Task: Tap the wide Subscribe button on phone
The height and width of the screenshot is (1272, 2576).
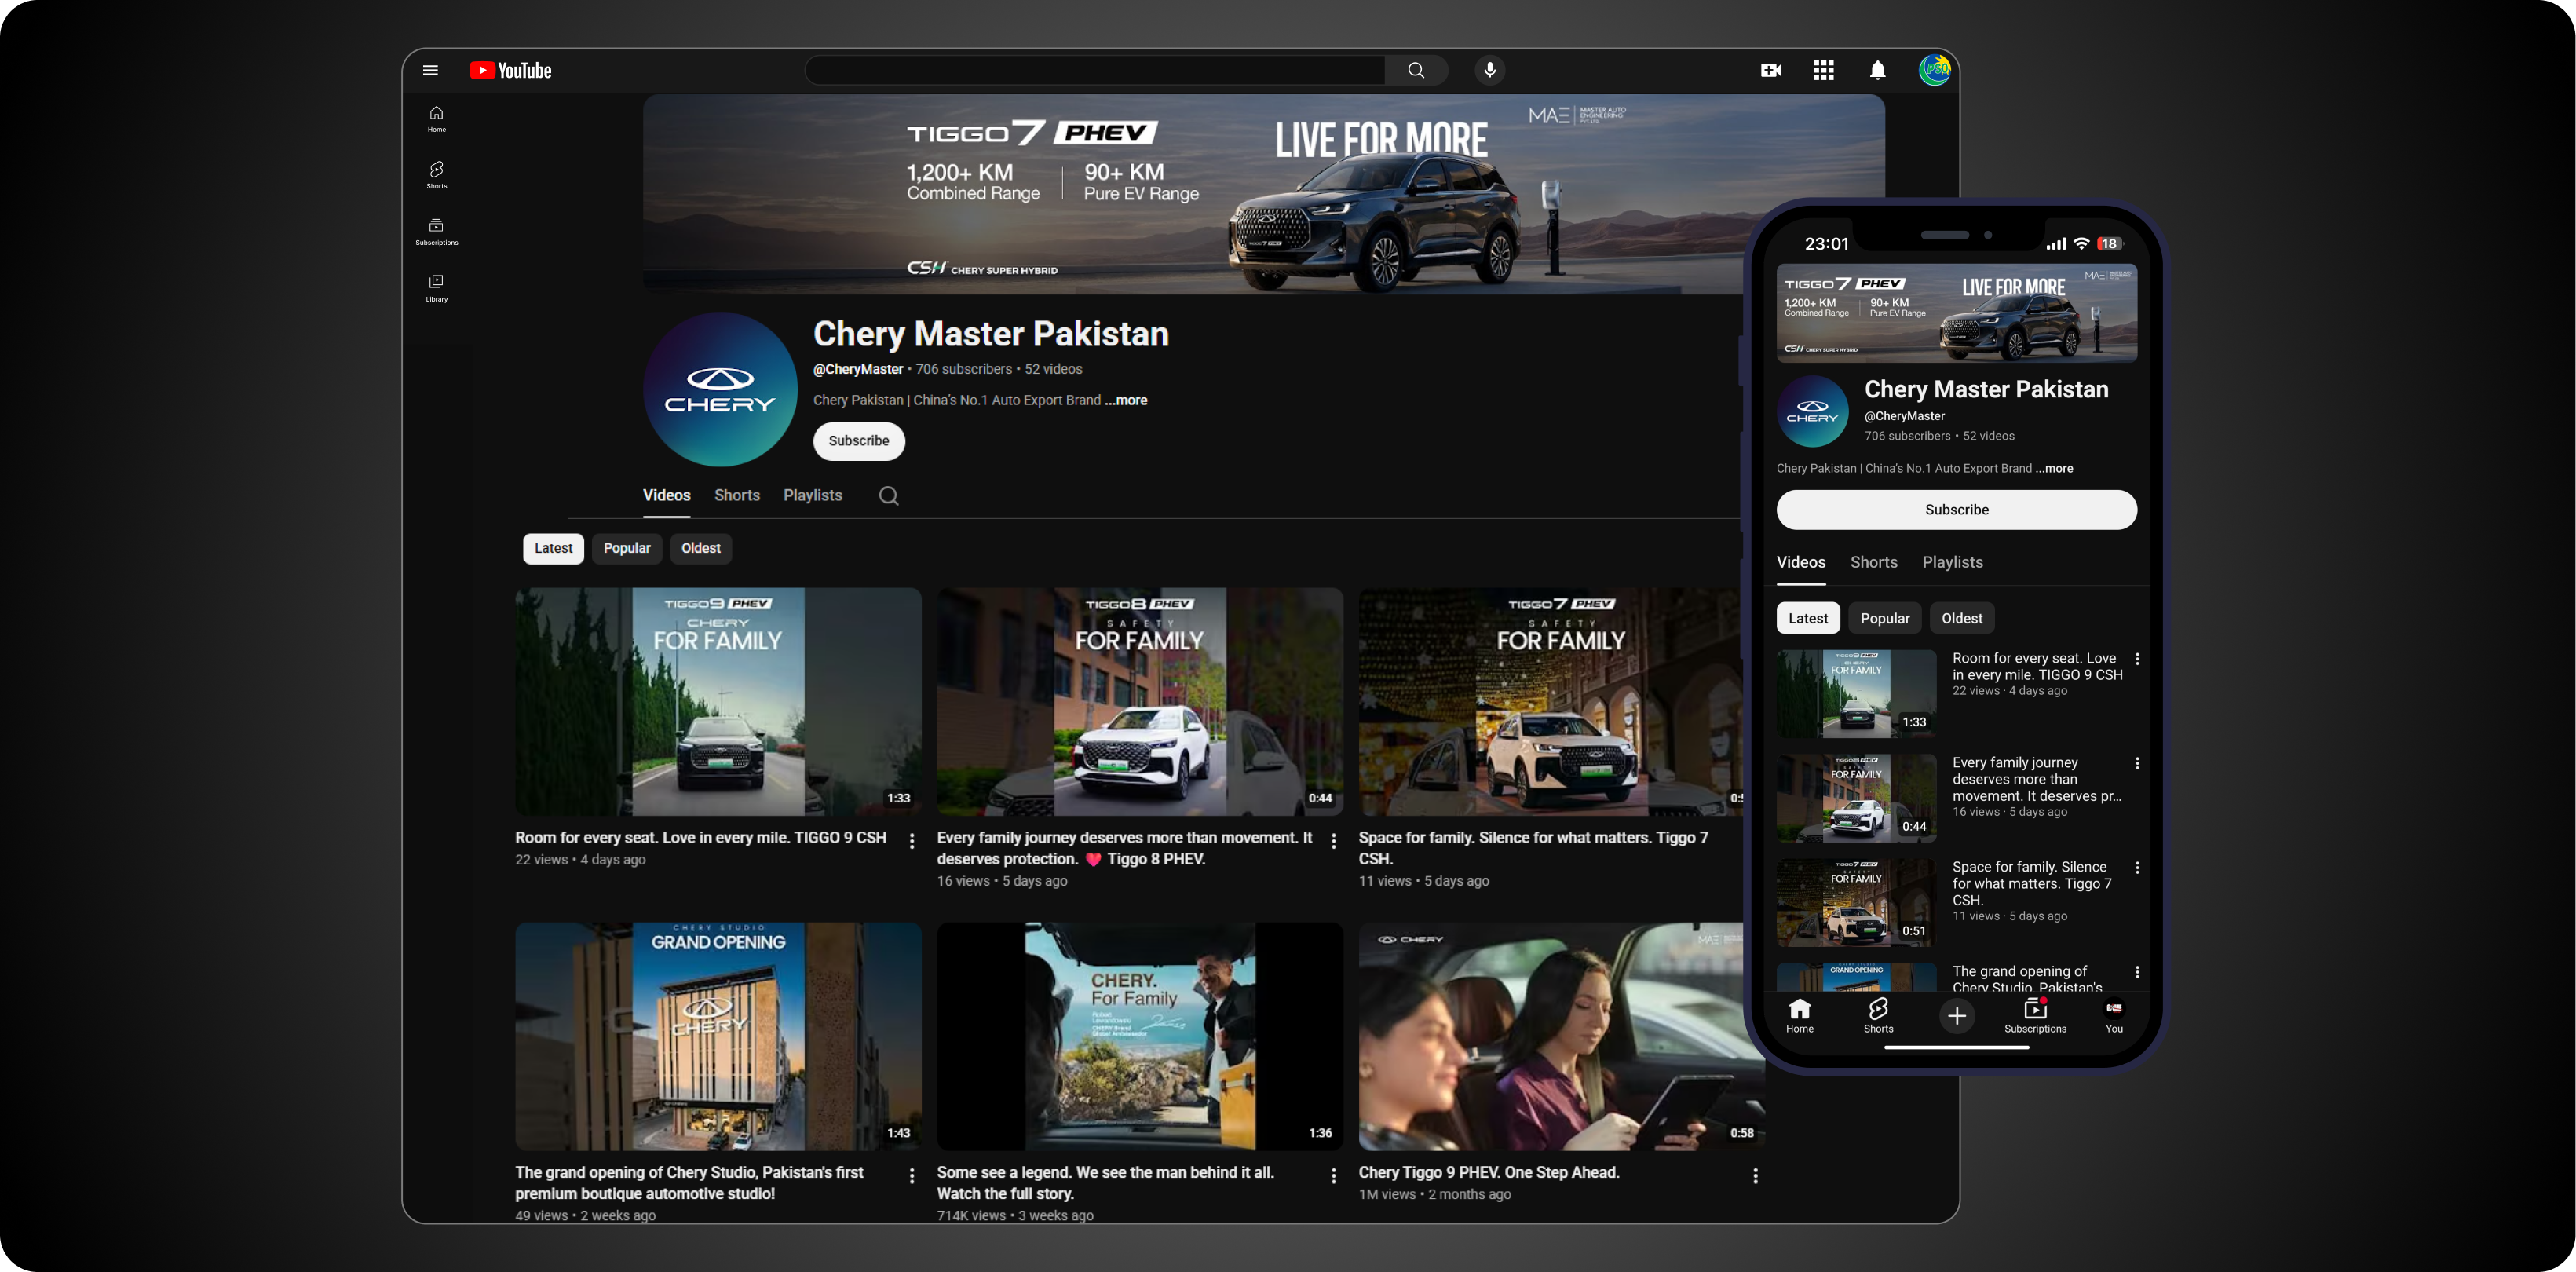Action: [1957, 509]
